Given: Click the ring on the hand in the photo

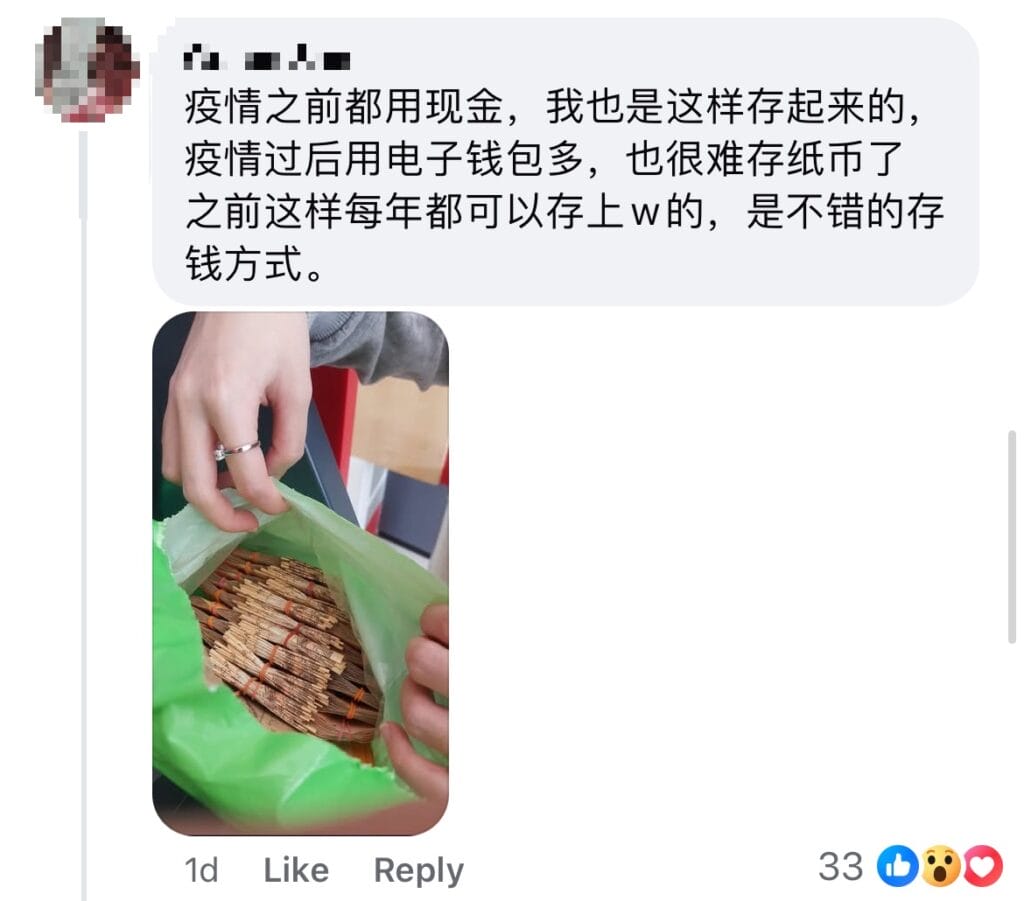Looking at the screenshot, I should [x=236, y=449].
